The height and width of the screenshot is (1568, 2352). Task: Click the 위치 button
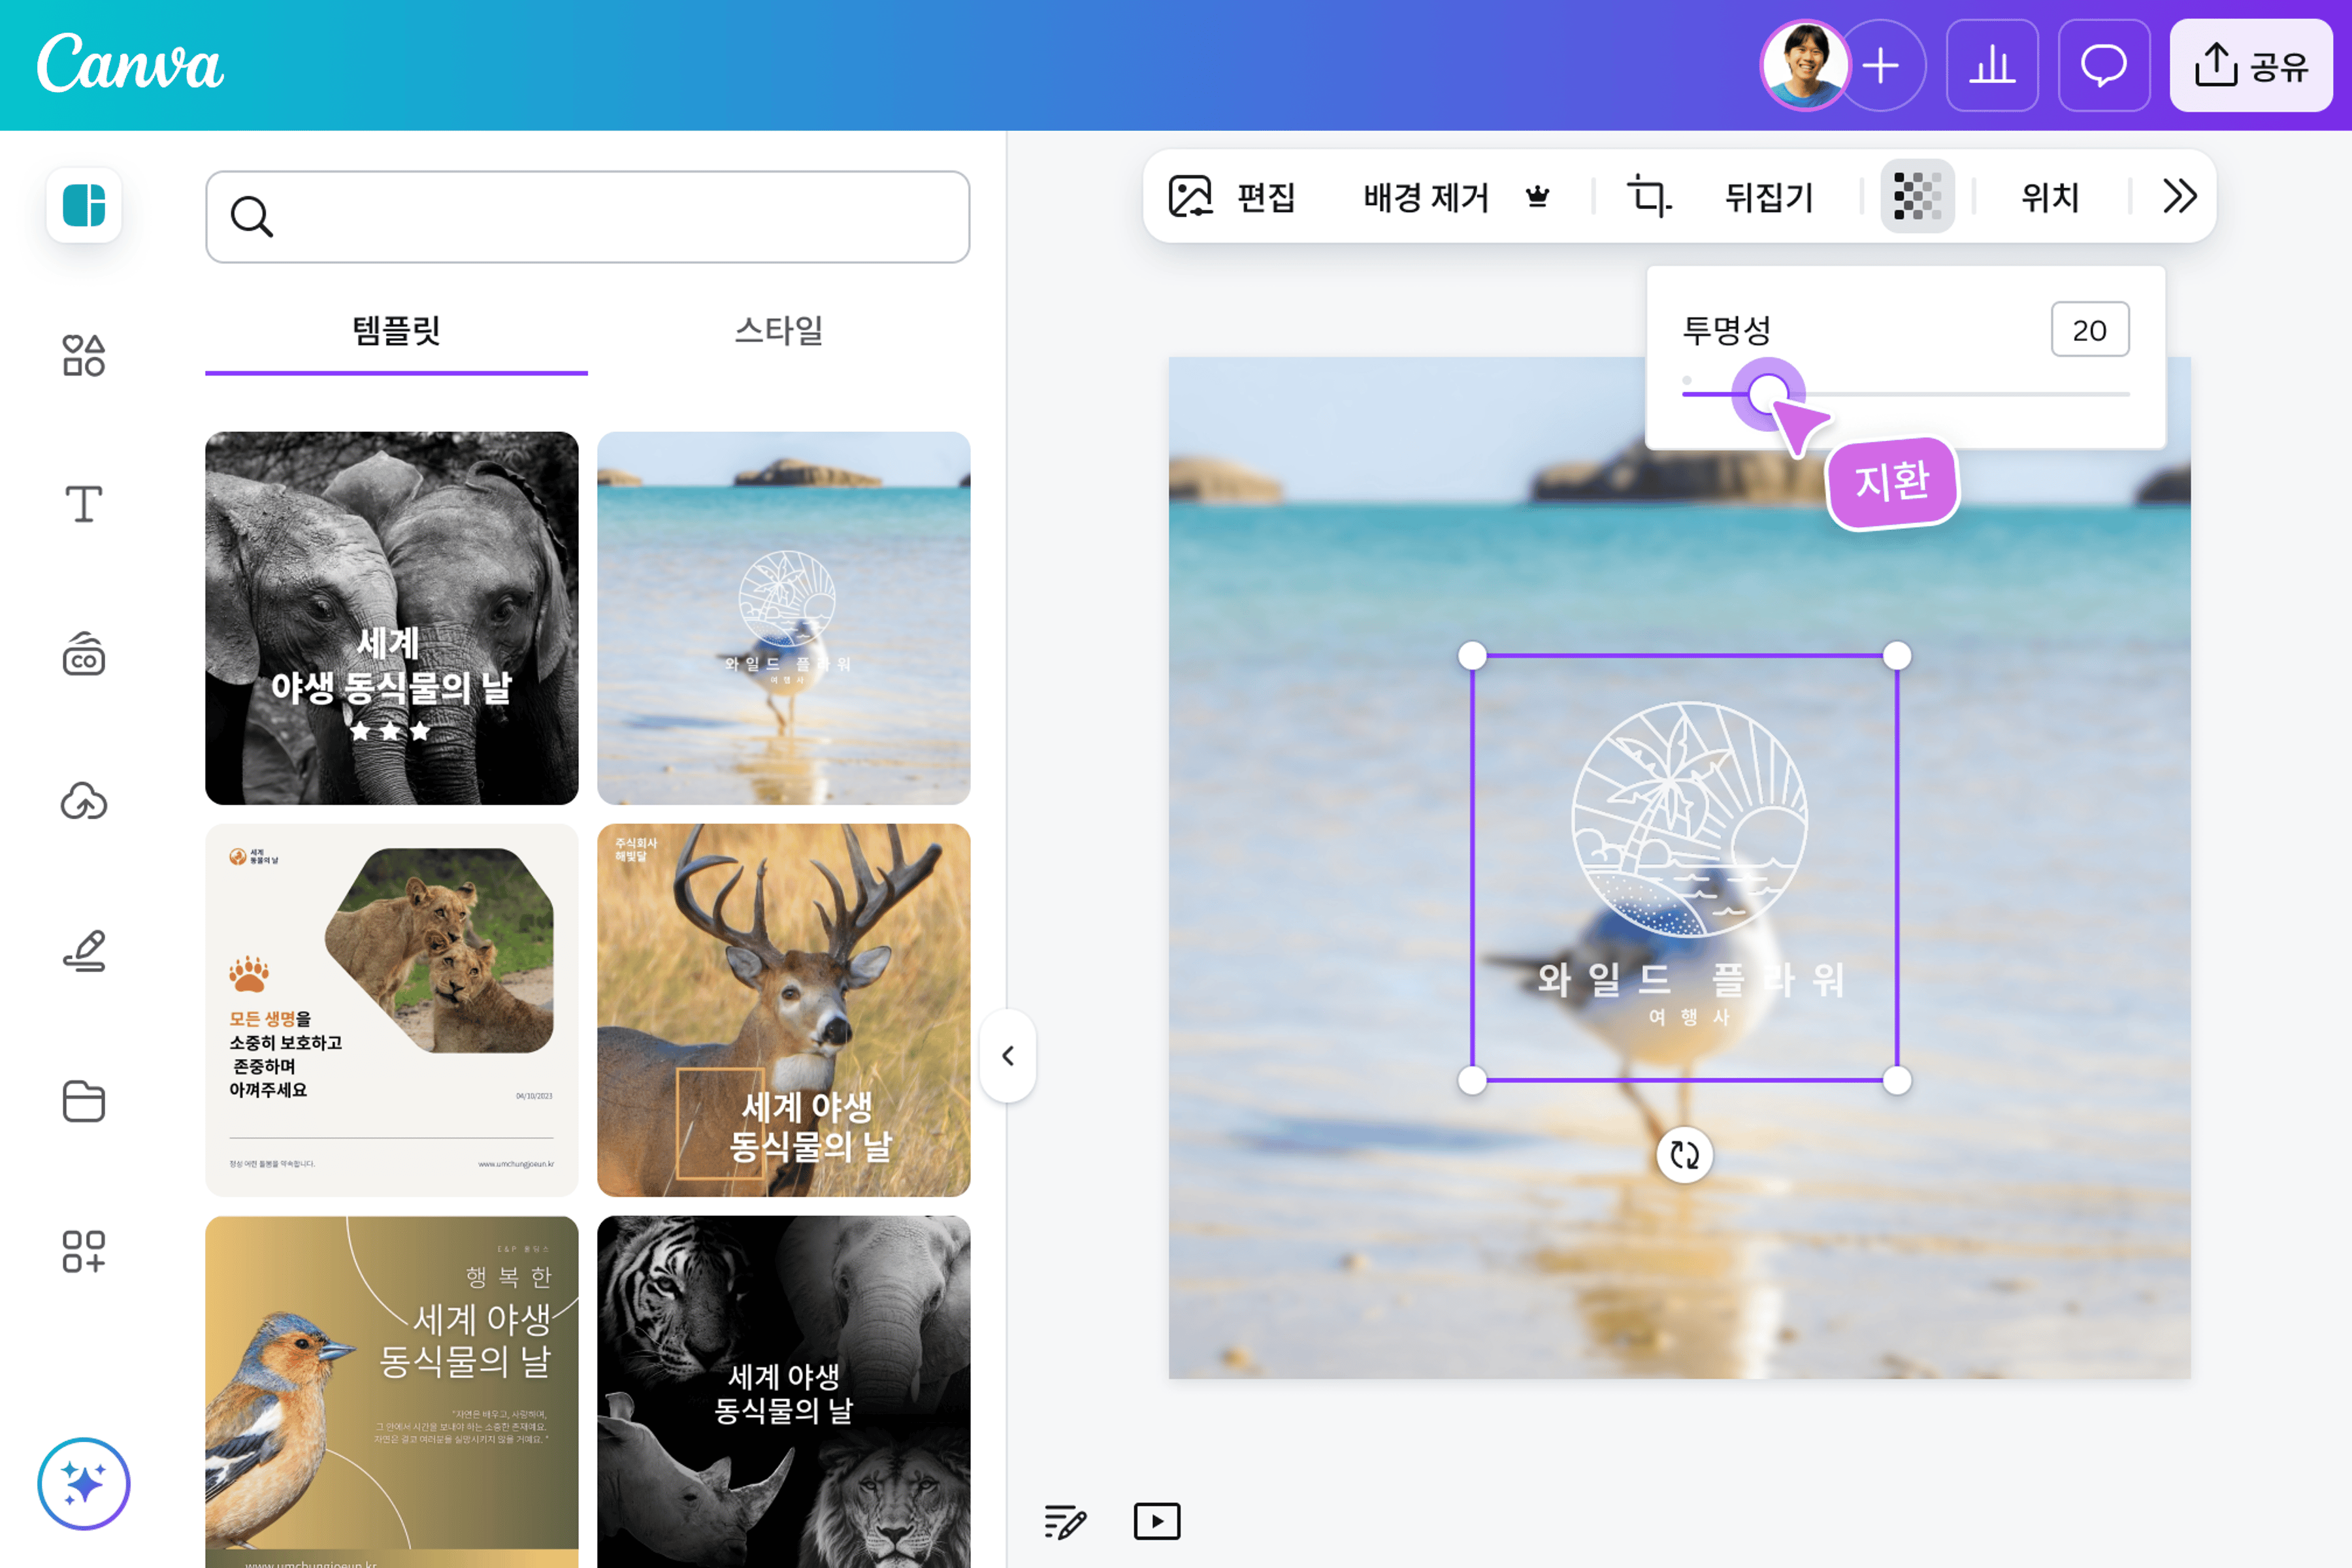(x=2050, y=197)
